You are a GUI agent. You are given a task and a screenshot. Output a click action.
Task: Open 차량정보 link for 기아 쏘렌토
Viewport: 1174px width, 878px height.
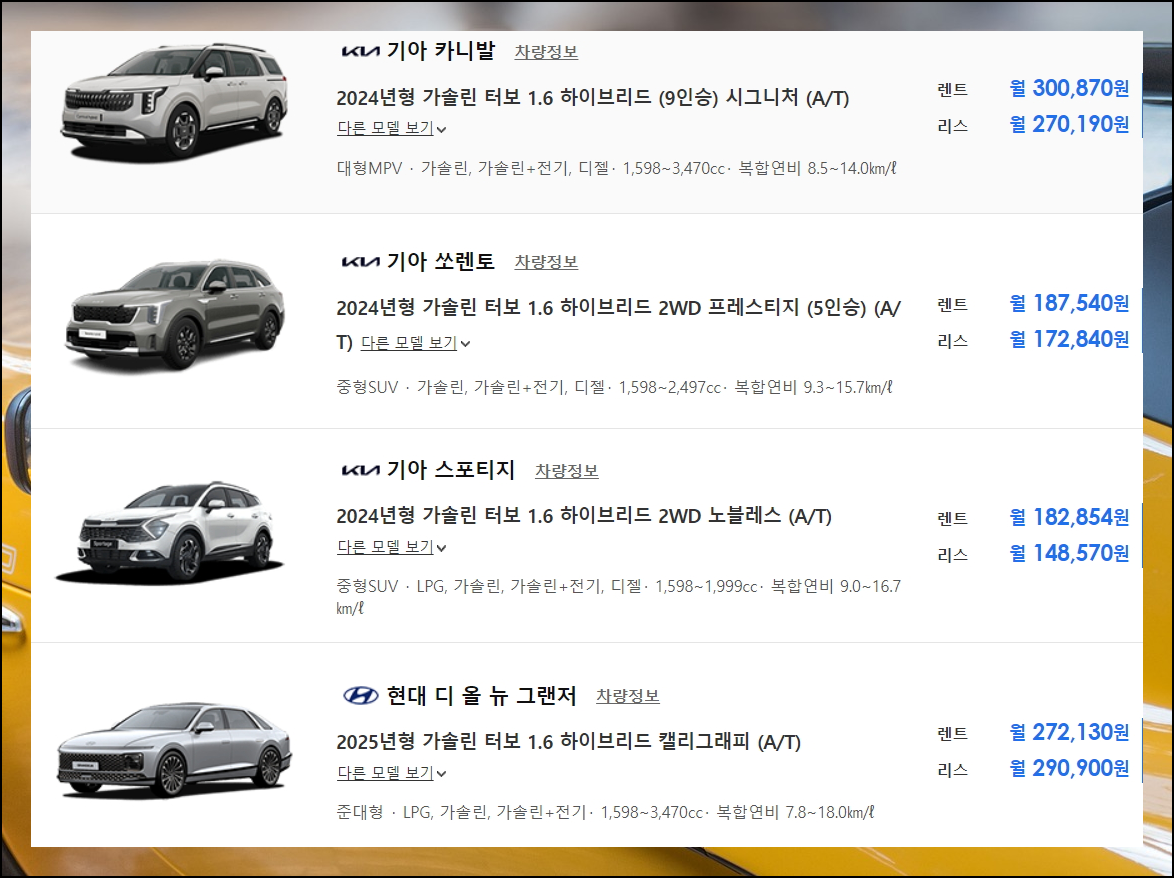[x=546, y=262]
